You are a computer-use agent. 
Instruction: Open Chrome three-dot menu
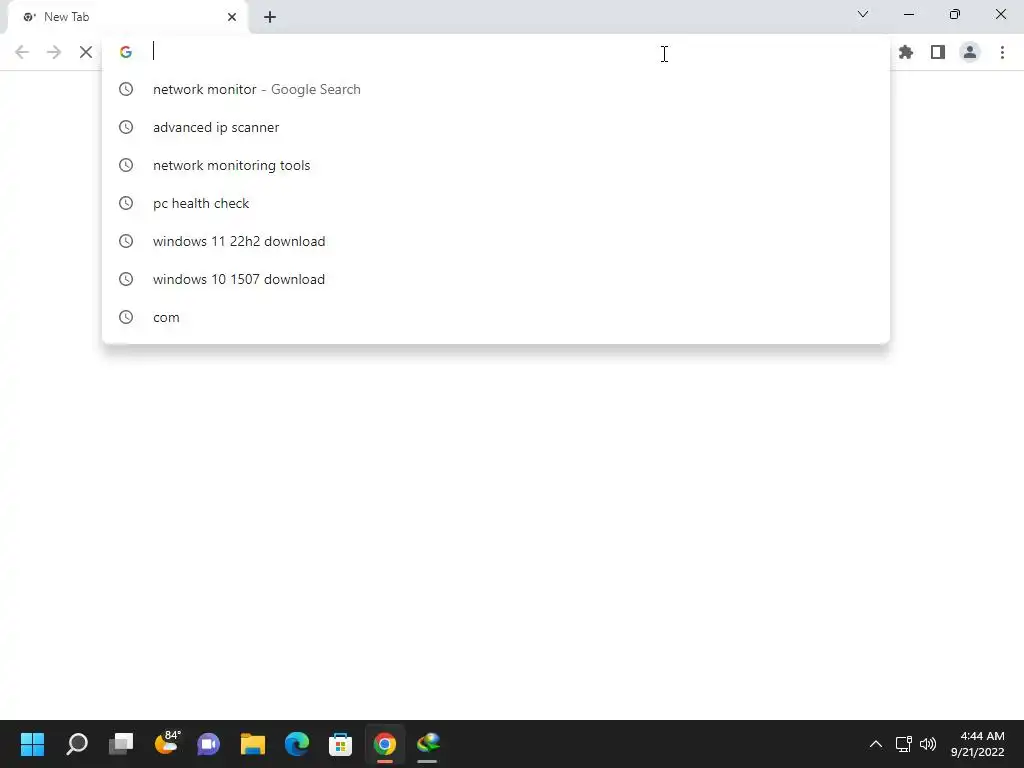[x=1002, y=52]
